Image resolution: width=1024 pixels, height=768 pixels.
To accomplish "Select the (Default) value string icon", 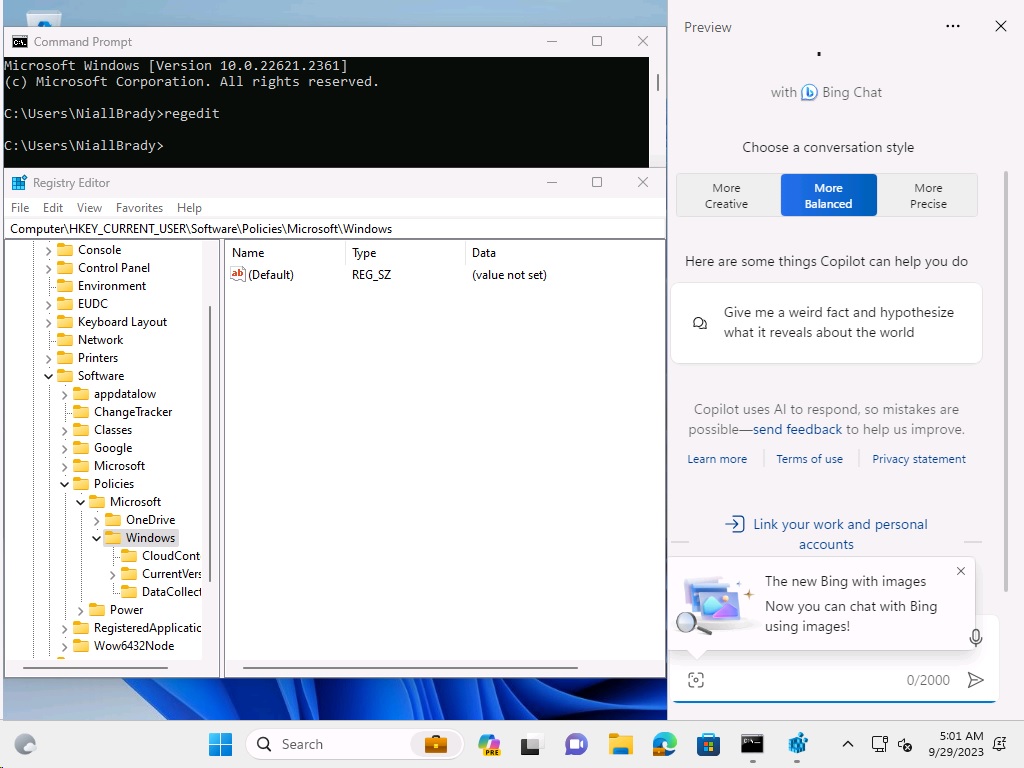I will [238, 274].
